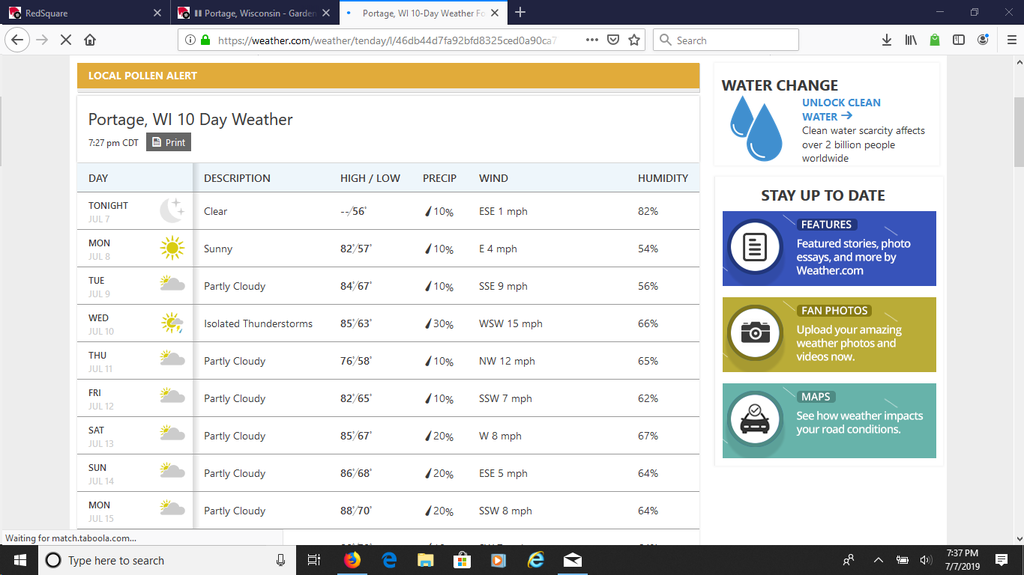Close the RedSquare tab

157,12
